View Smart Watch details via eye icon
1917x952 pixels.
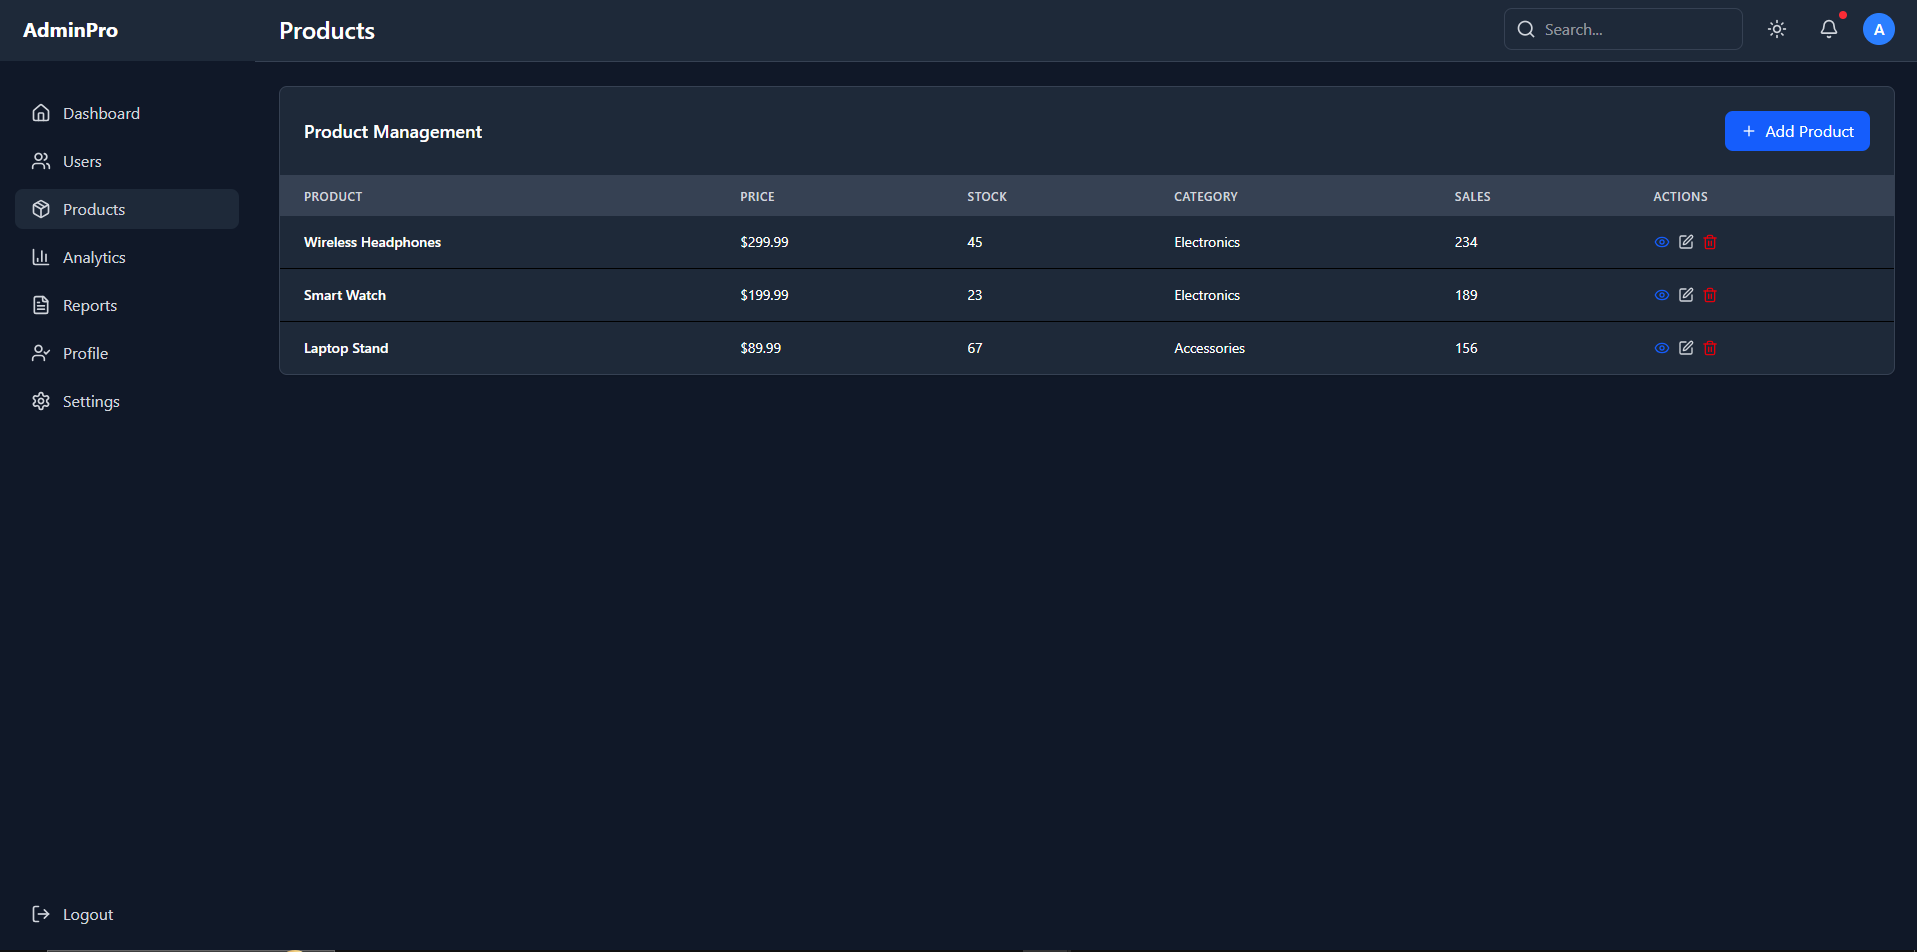[1661, 295]
